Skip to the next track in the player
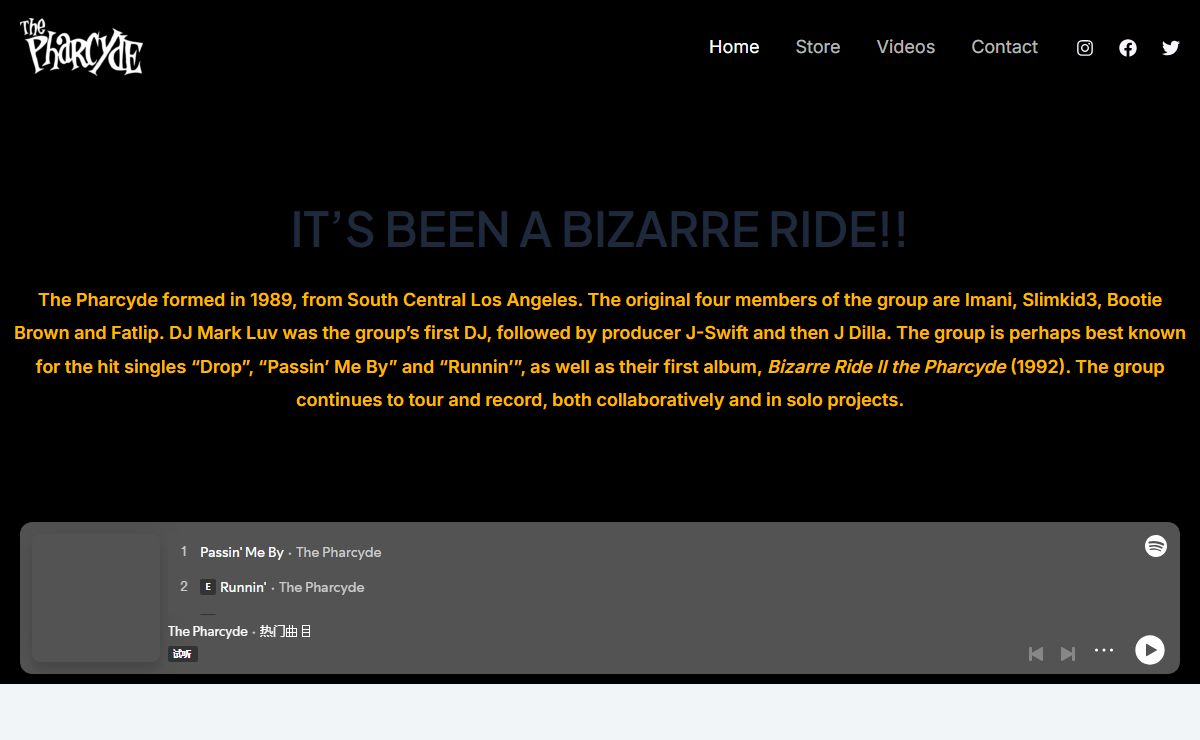The height and width of the screenshot is (740, 1200). (1068, 654)
